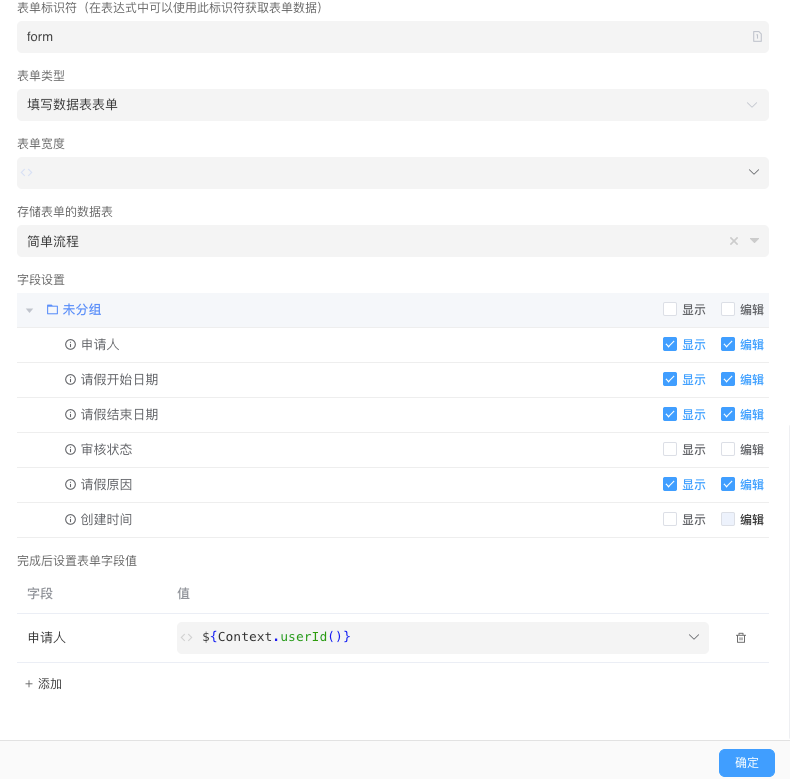
Task: Collapse the 未分组 group triangle
Action: [x=30, y=311]
